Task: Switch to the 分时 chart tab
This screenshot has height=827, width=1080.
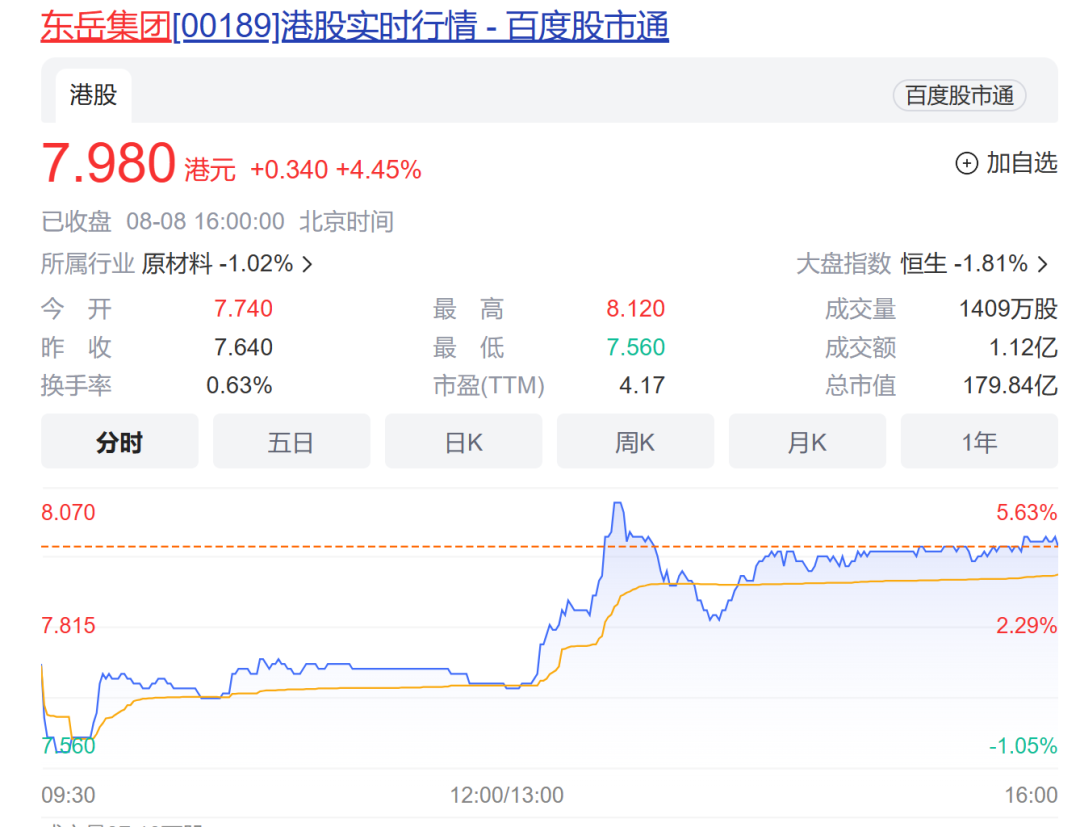Action: click(x=120, y=441)
